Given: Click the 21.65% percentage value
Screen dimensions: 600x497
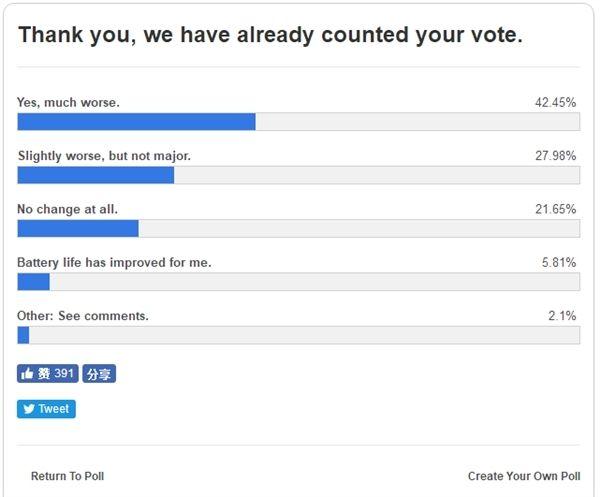Looking at the screenshot, I should 556,209.
